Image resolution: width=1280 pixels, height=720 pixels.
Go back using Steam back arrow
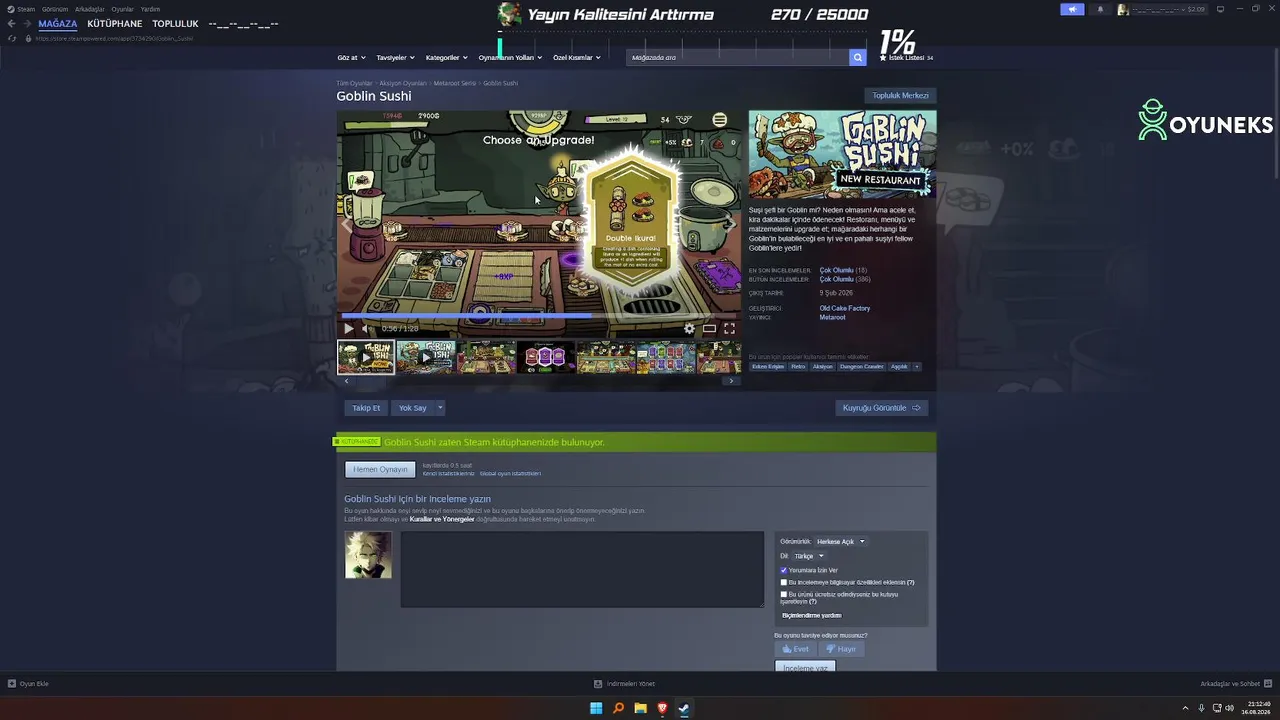coord(12,24)
